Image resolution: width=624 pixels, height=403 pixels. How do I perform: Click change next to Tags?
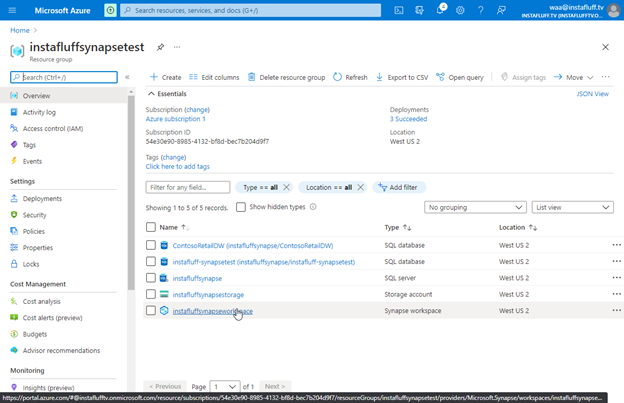[173, 158]
